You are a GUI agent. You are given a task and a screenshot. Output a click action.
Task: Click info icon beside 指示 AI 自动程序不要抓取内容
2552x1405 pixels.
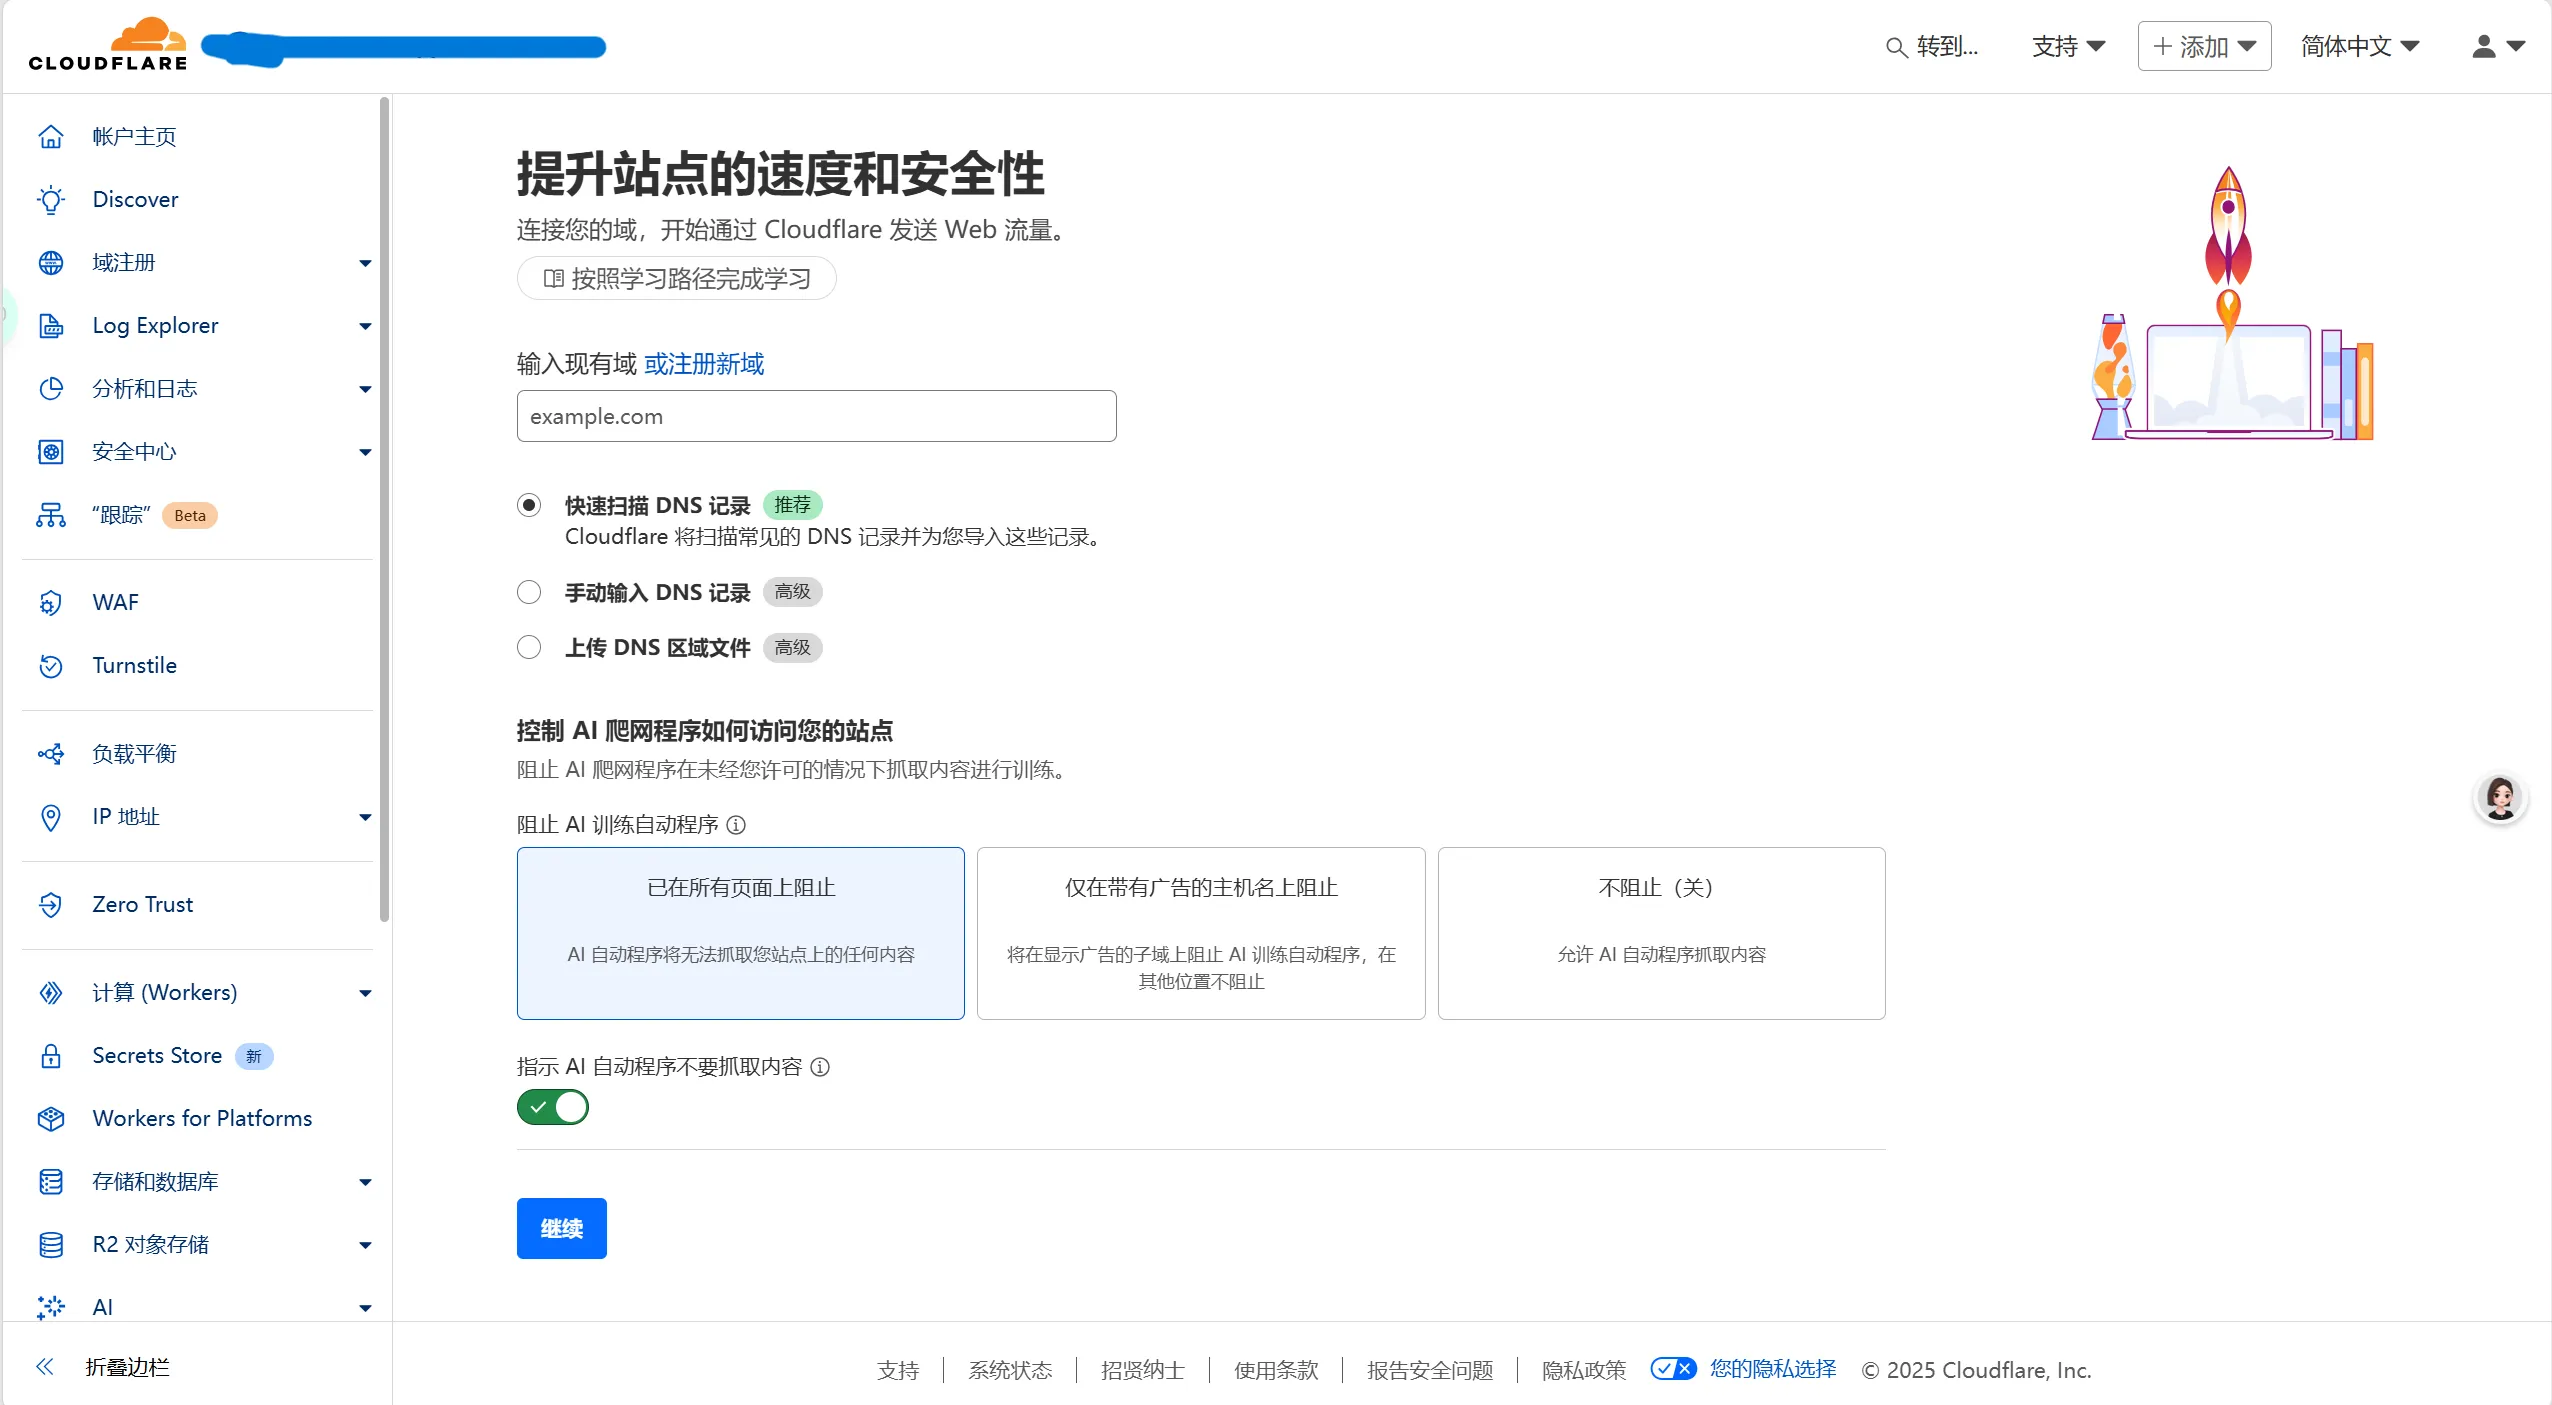tap(820, 1067)
